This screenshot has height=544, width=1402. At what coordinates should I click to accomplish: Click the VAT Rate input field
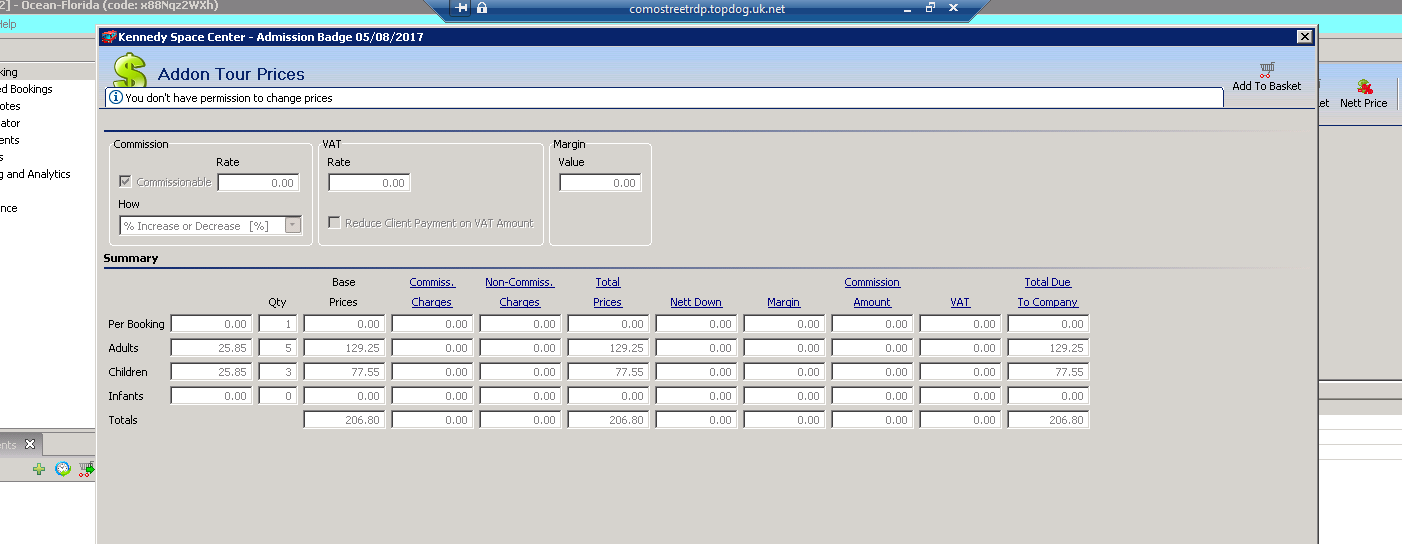(369, 183)
